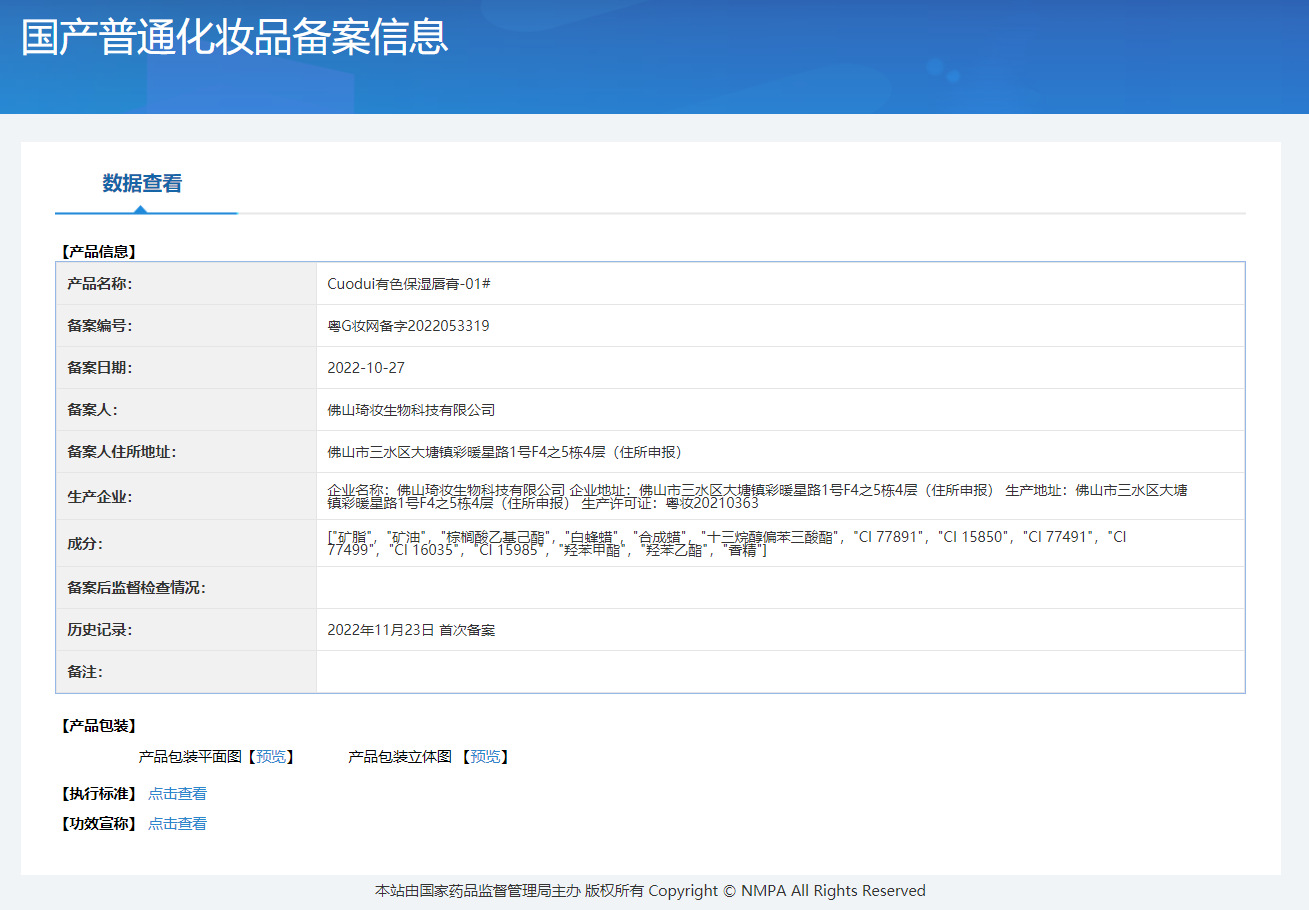Open the 数据查看 tab
Image resolution: width=1309 pixels, height=910 pixels.
pyautogui.click(x=142, y=184)
